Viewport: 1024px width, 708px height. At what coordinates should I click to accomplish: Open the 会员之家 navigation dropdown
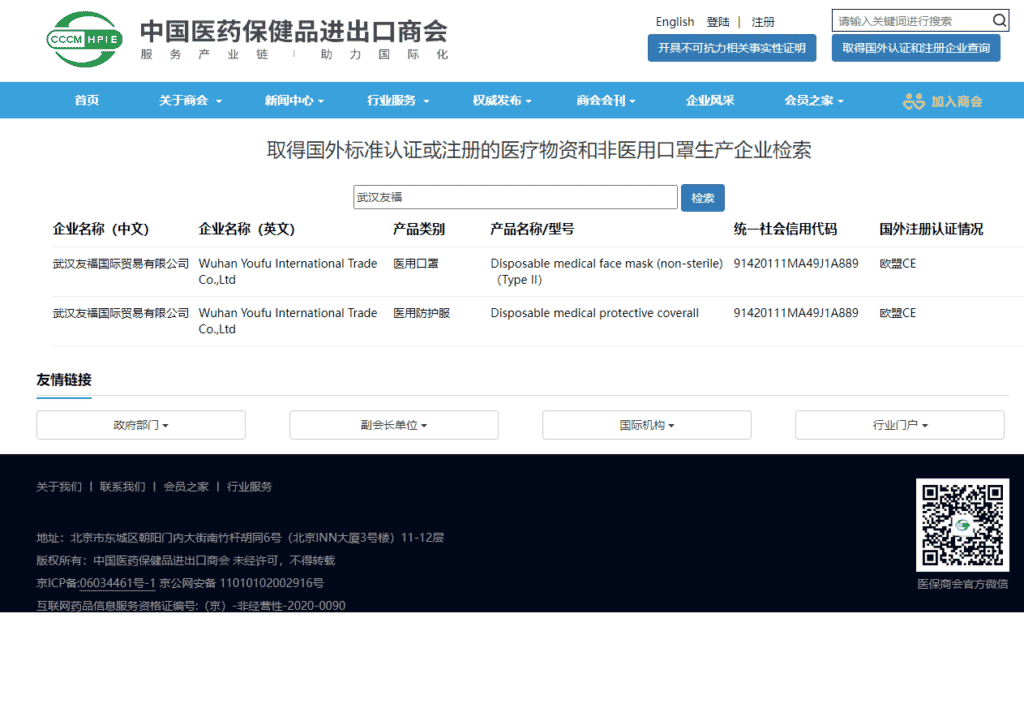tap(814, 101)
